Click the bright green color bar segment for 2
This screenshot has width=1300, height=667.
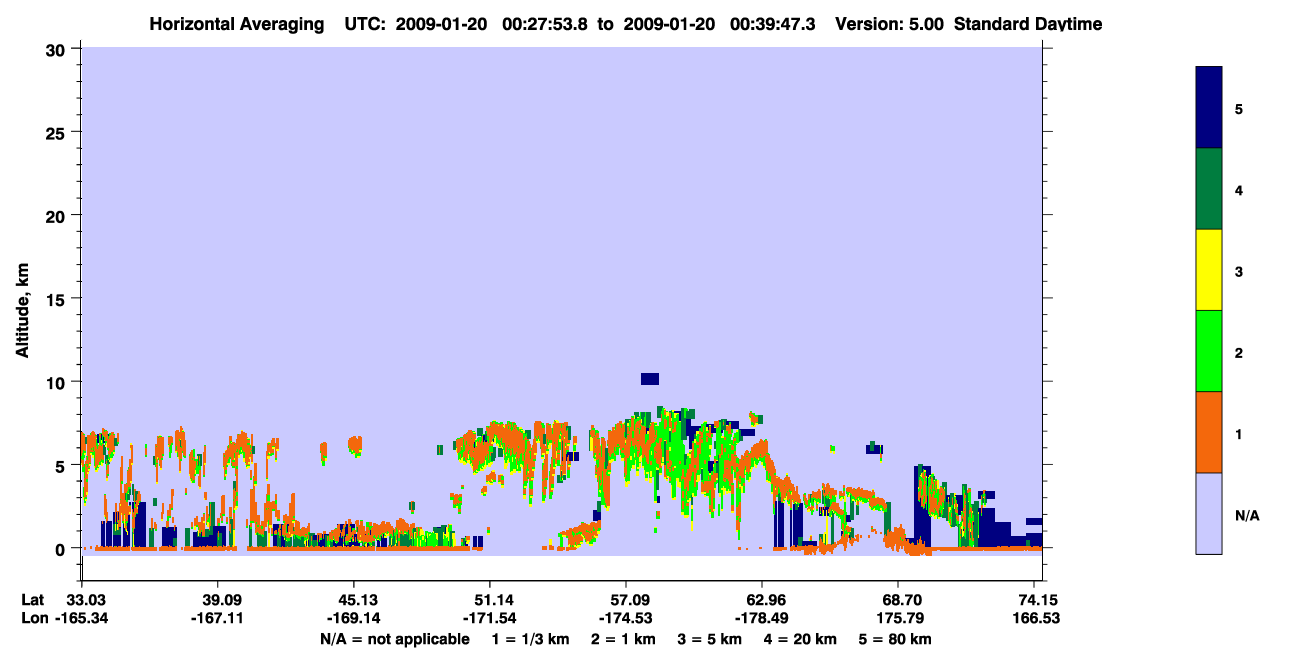pyautogui.click(x=1209, y=351)
